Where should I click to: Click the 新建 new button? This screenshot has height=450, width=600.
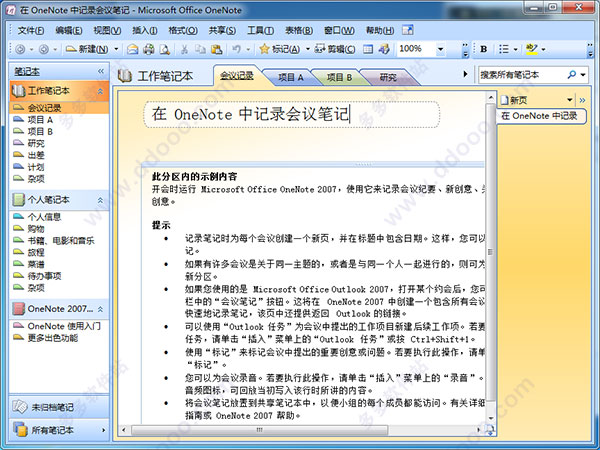[x=87, y=49]
